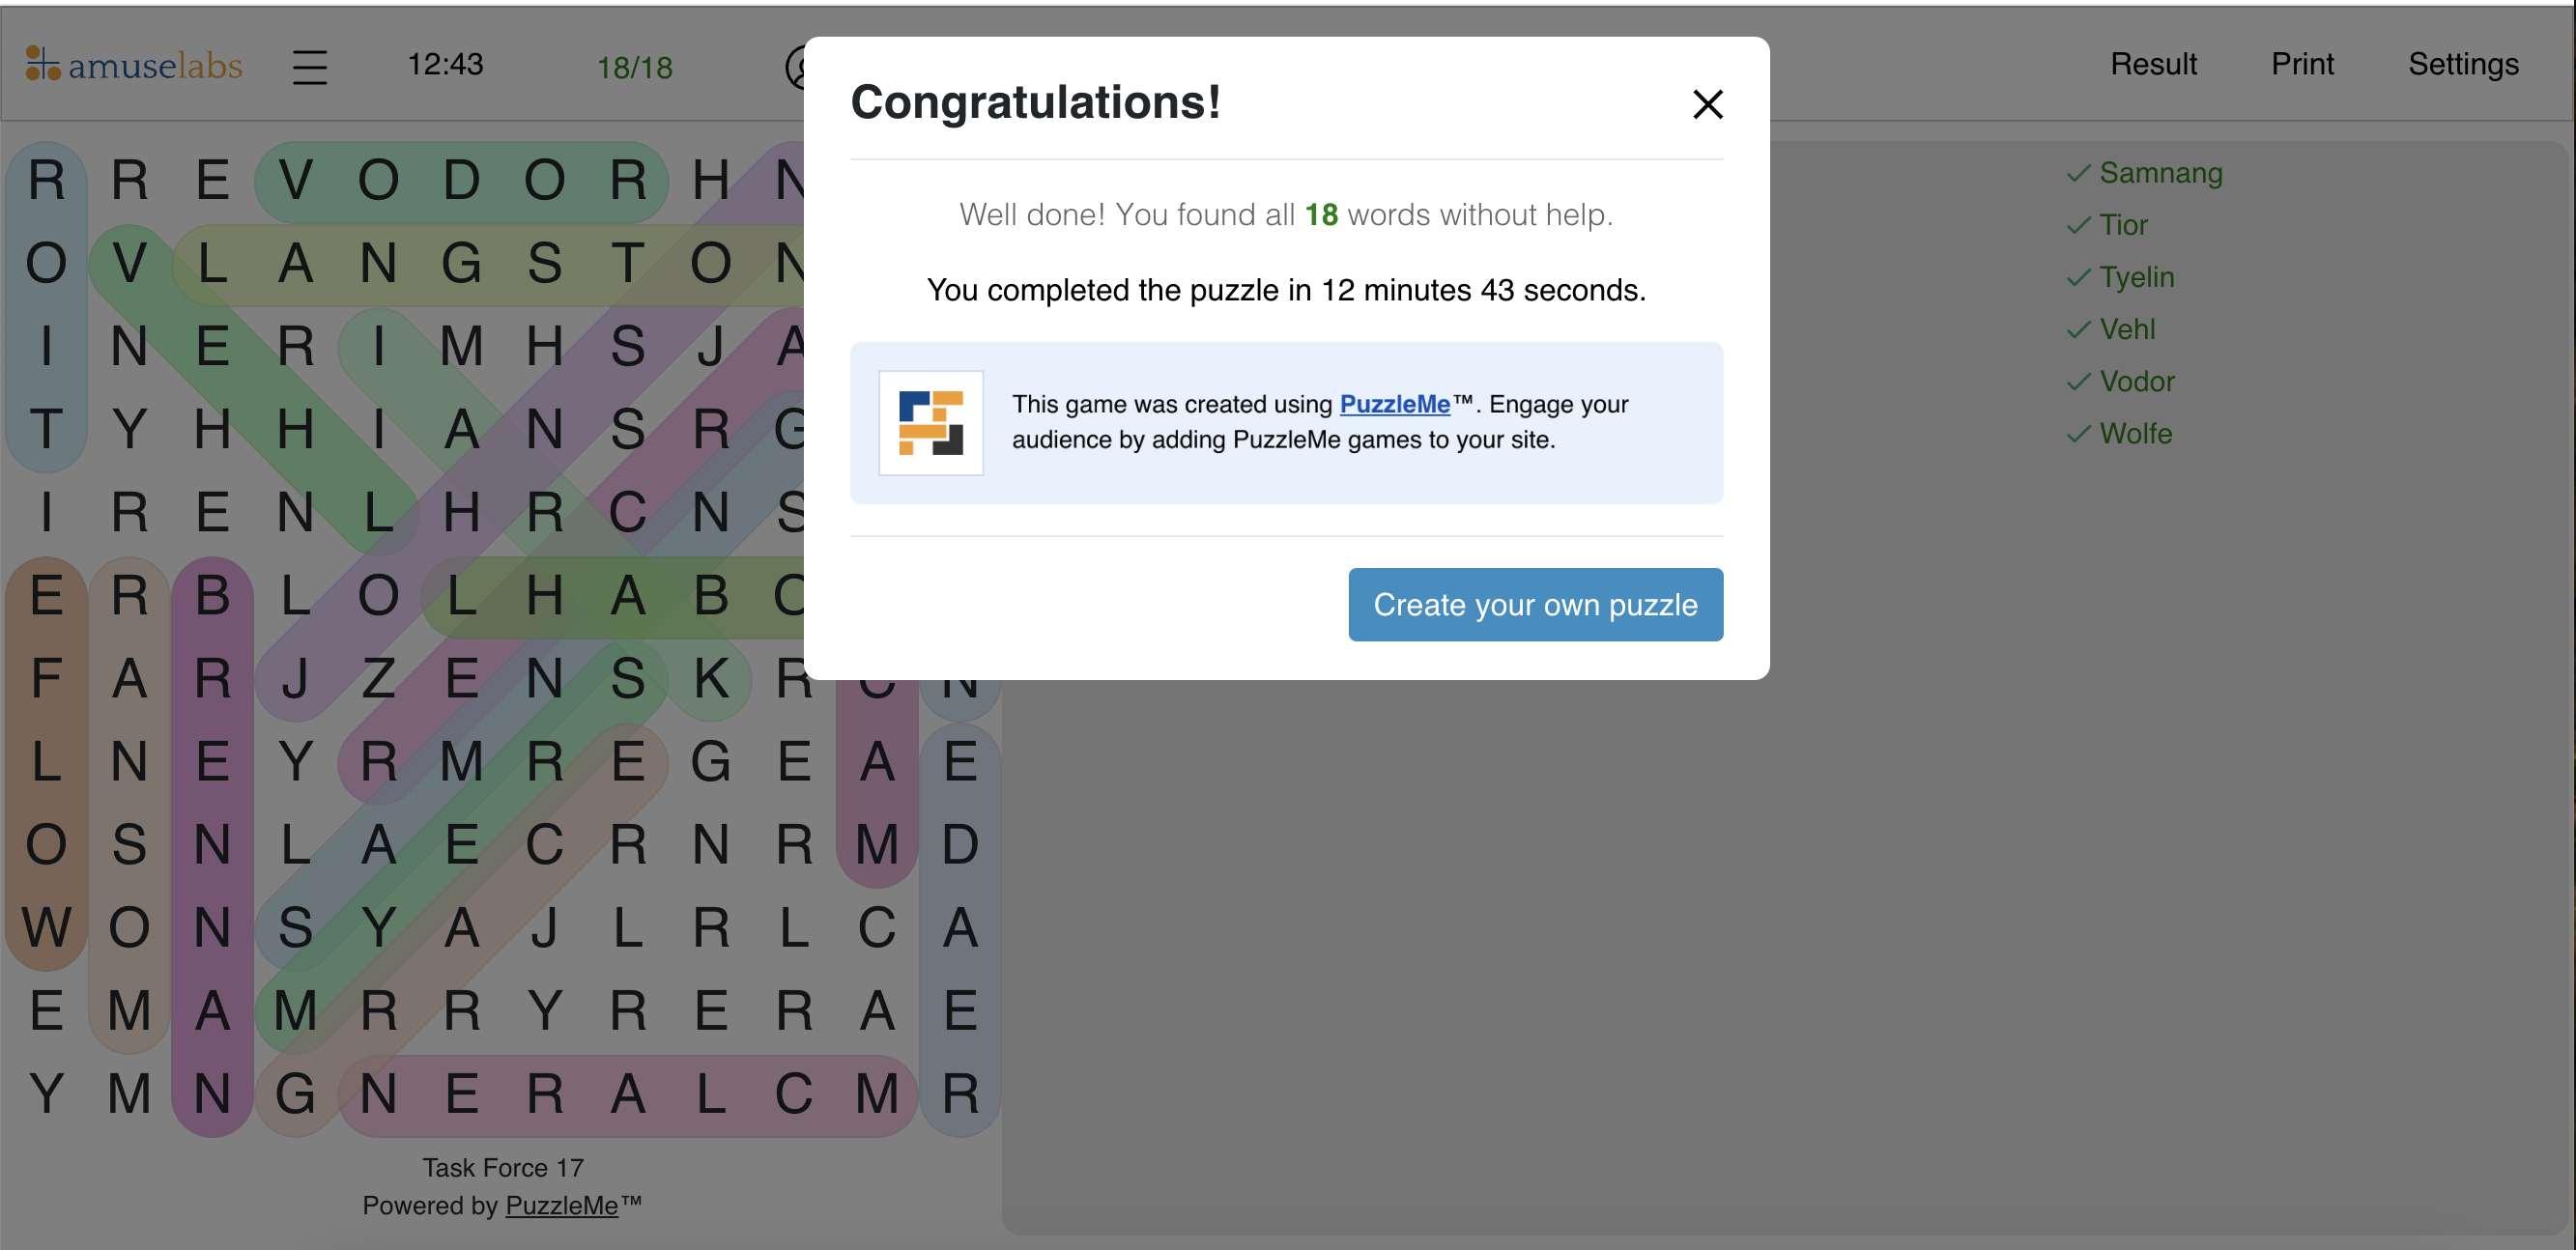Click the 12:43 timer display
The width and height of the screenshot is (2576, 1250).
(445, 64)
